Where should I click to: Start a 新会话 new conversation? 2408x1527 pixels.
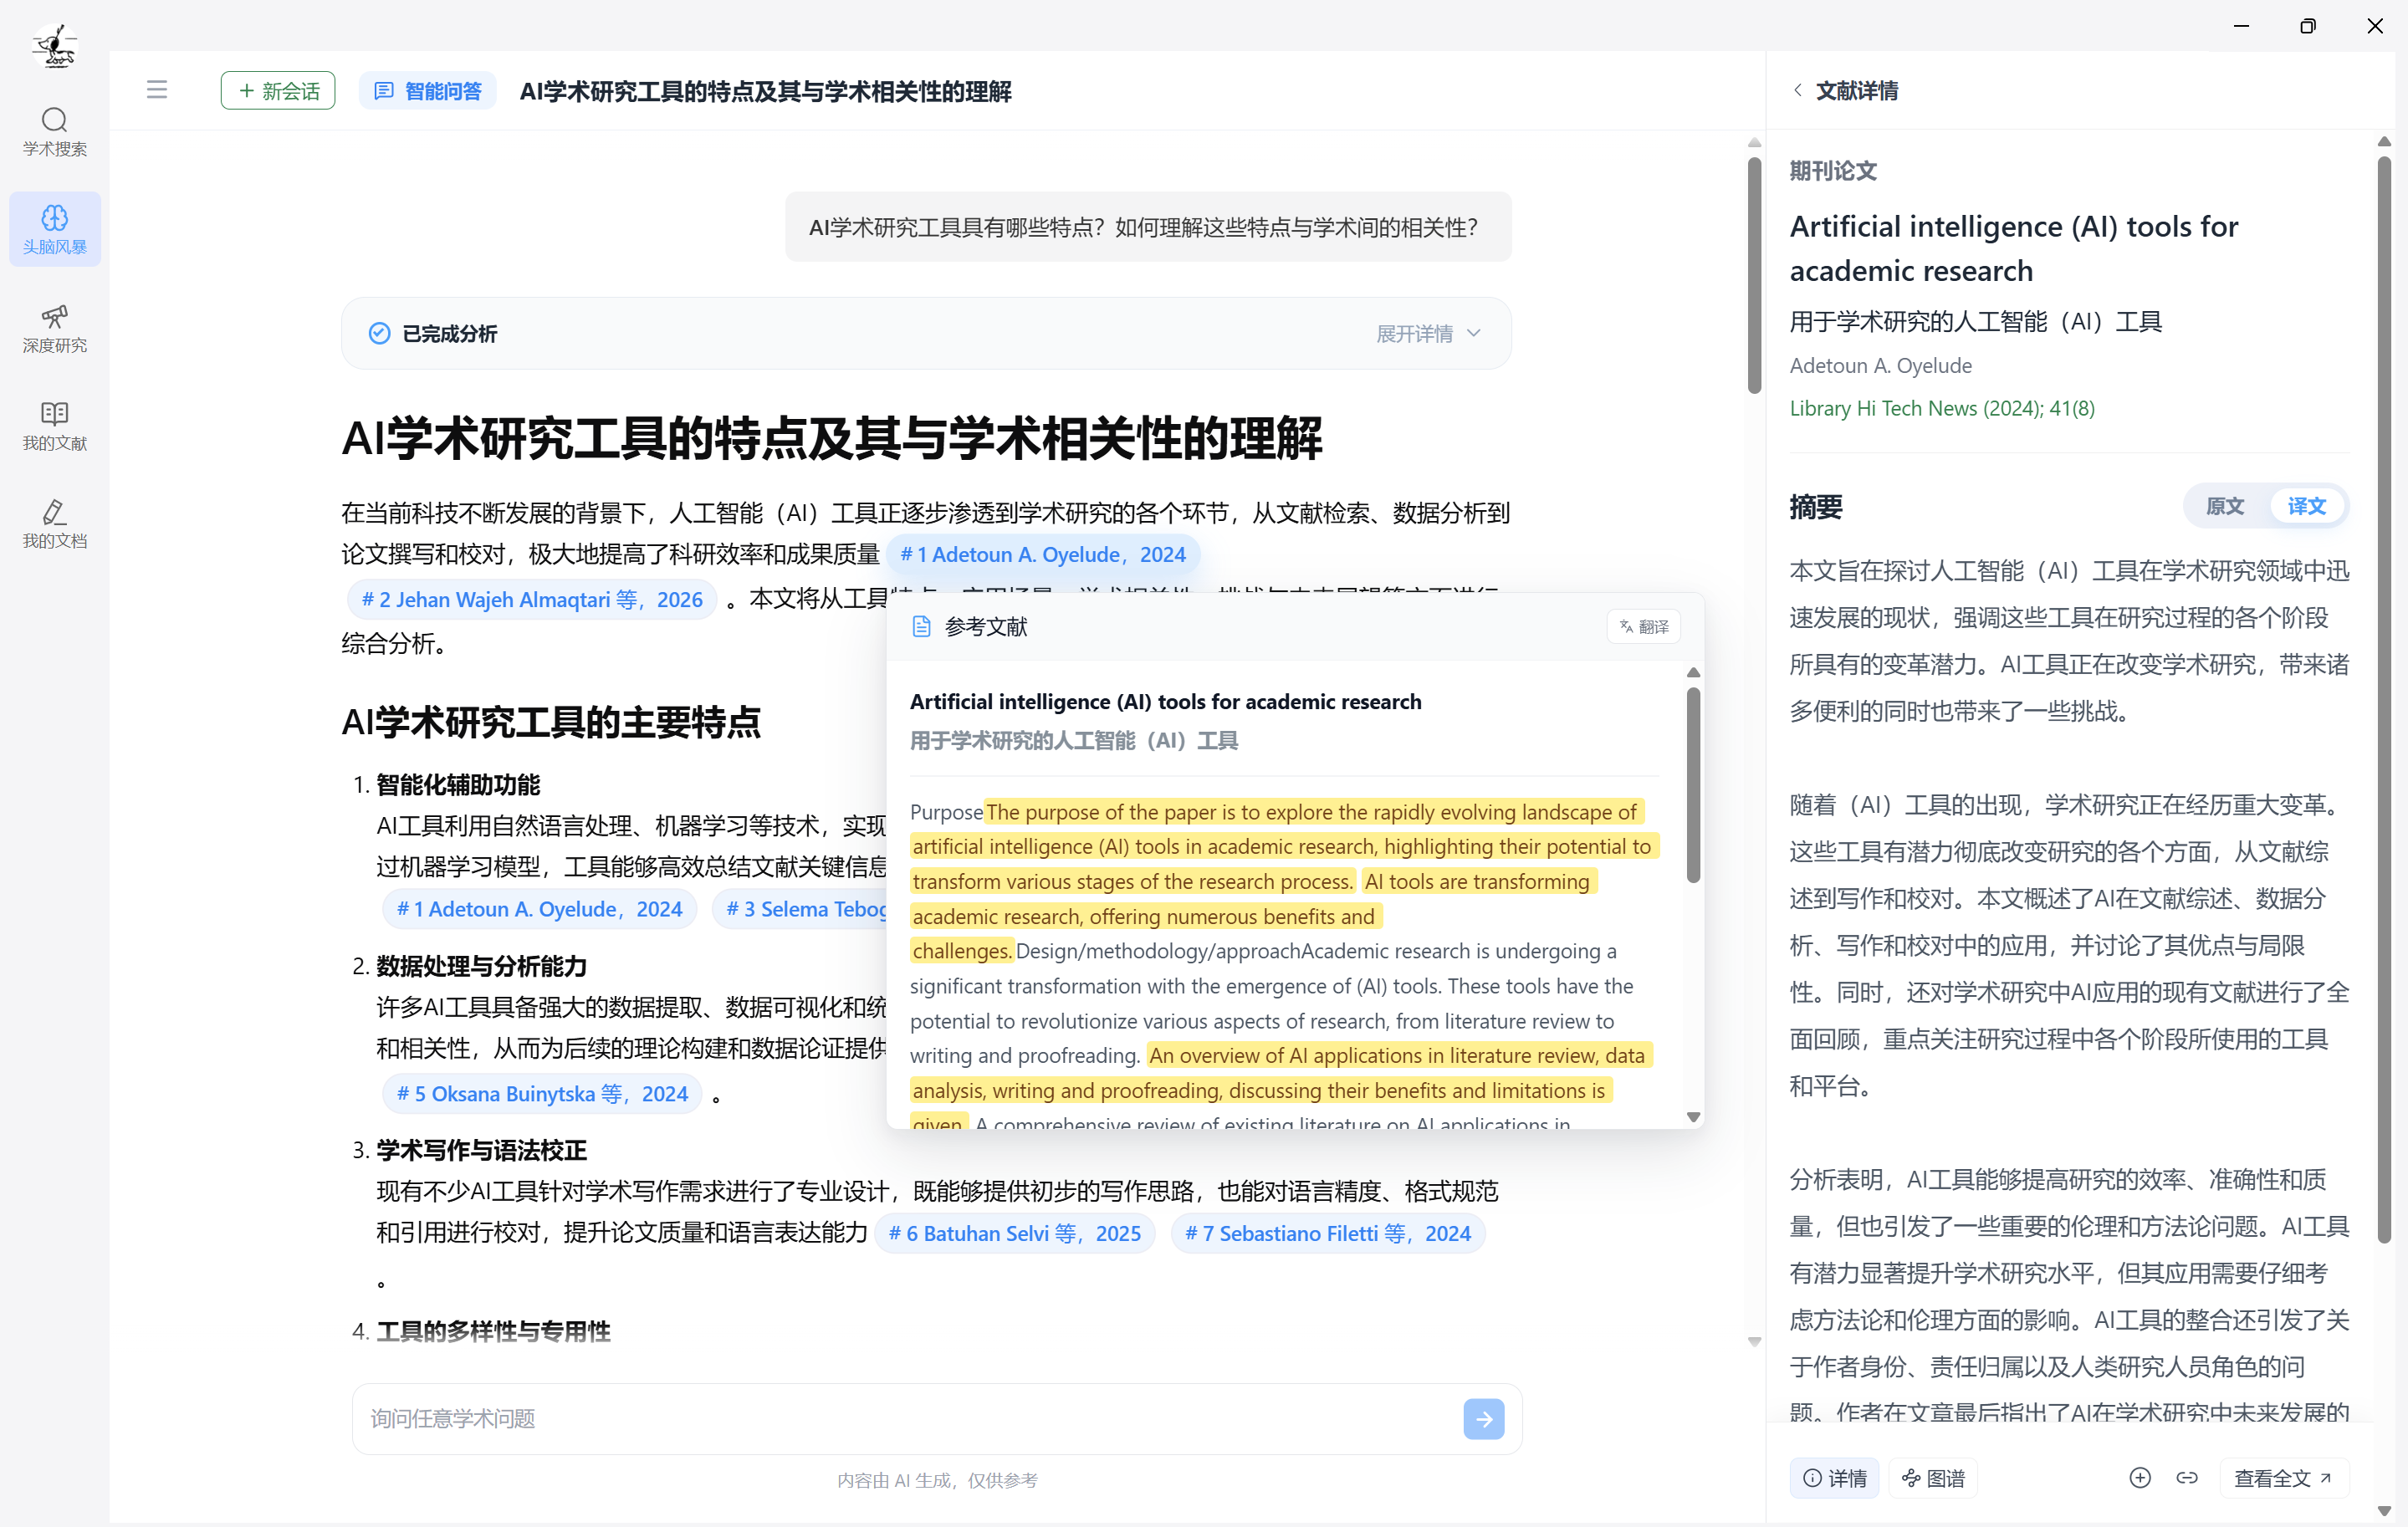pos(277,90)
